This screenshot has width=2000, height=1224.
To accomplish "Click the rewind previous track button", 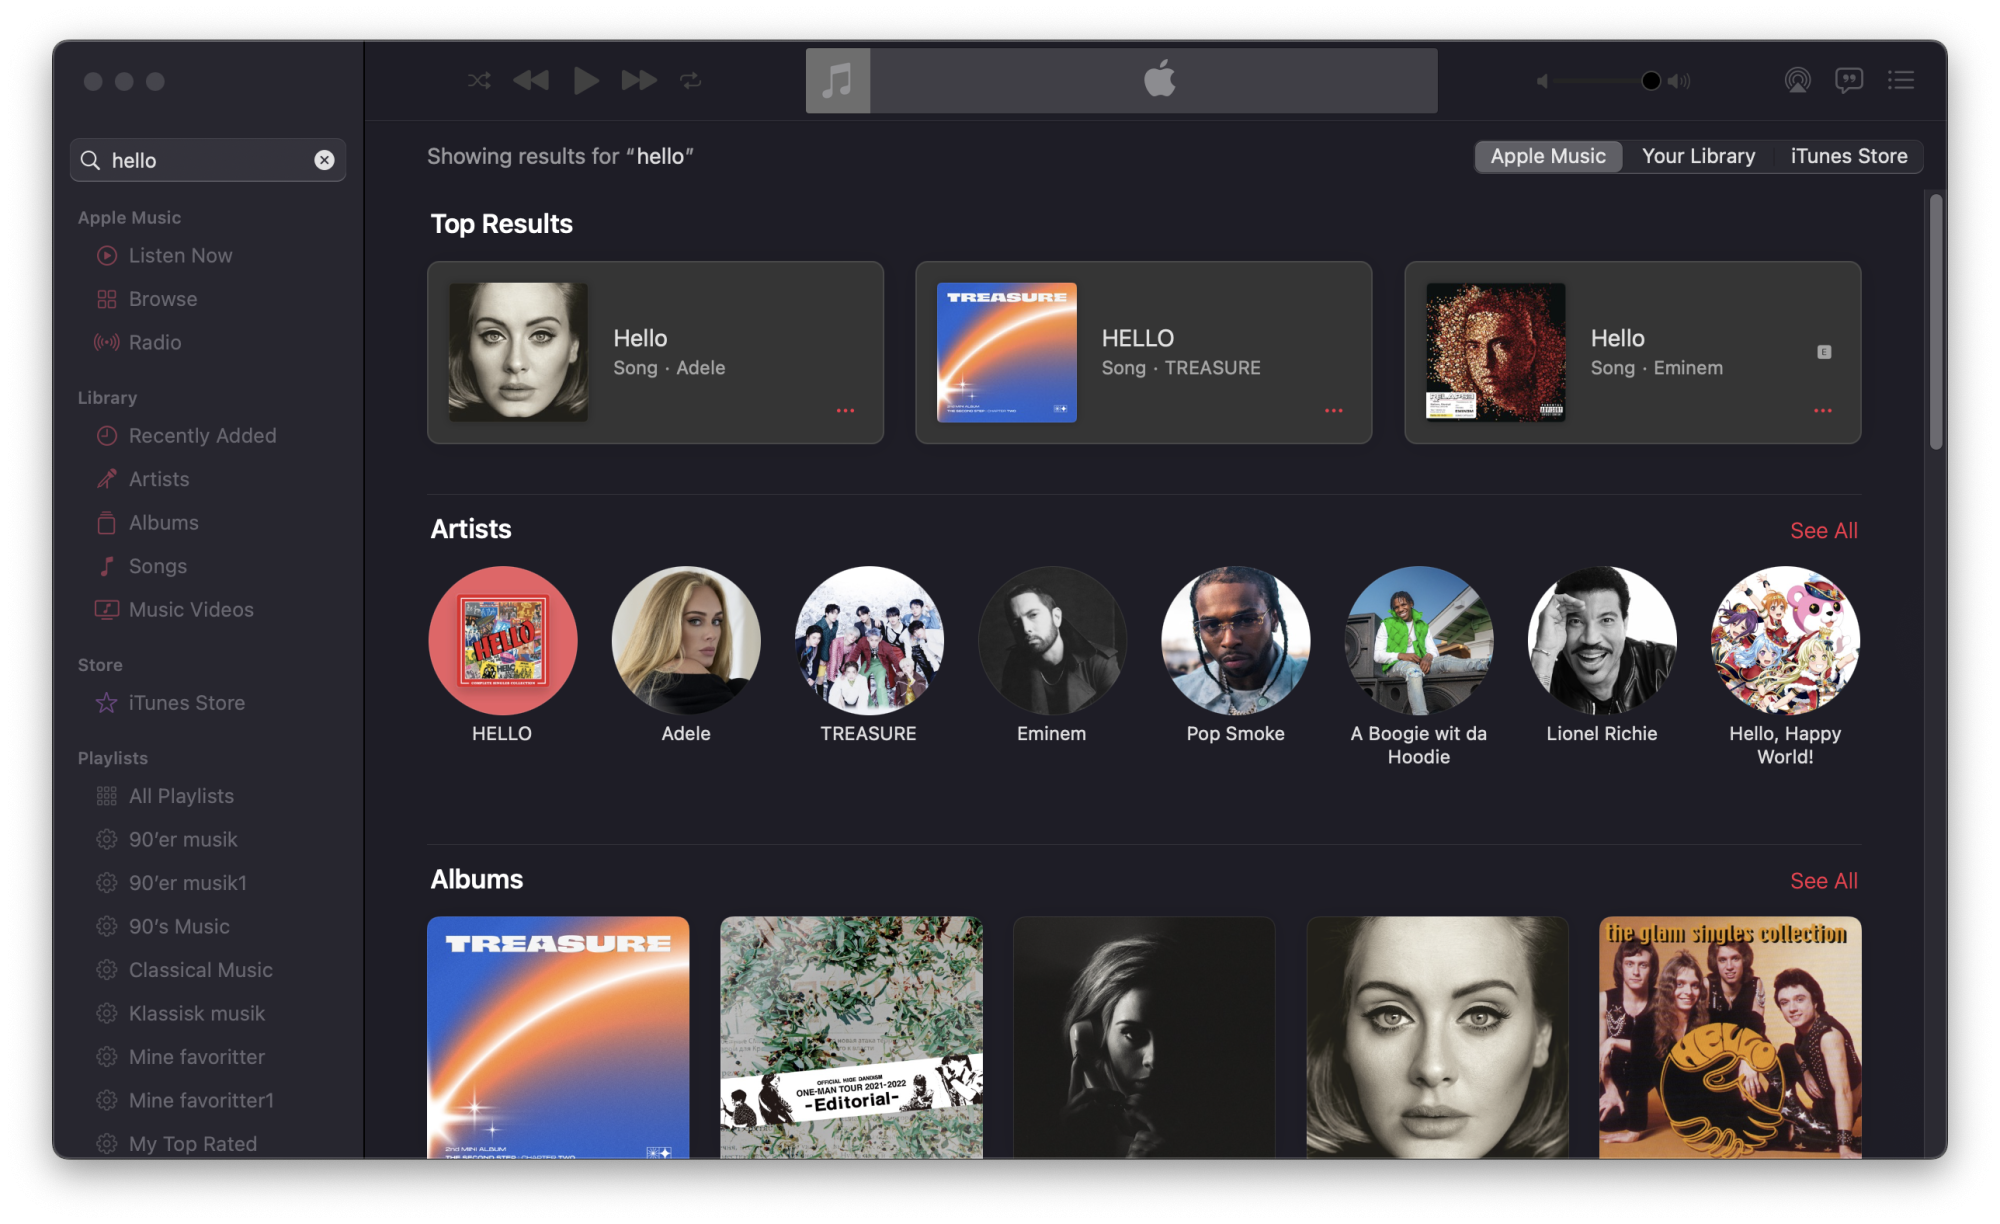I will pyautogui.click(x=531, y=80).
